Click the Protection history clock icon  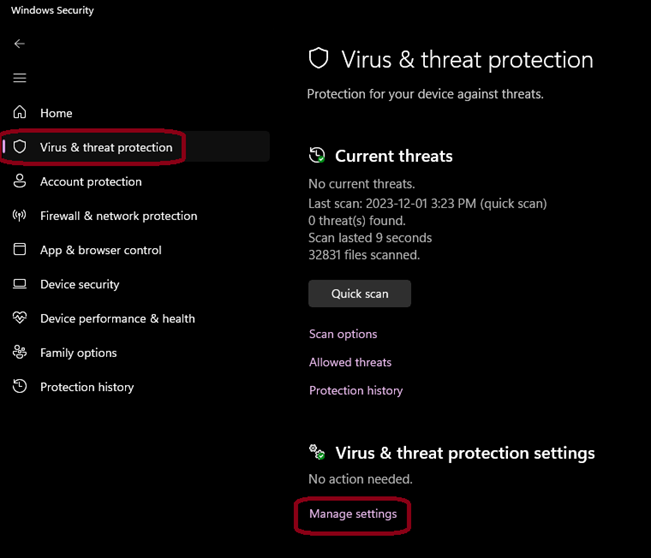19,387
